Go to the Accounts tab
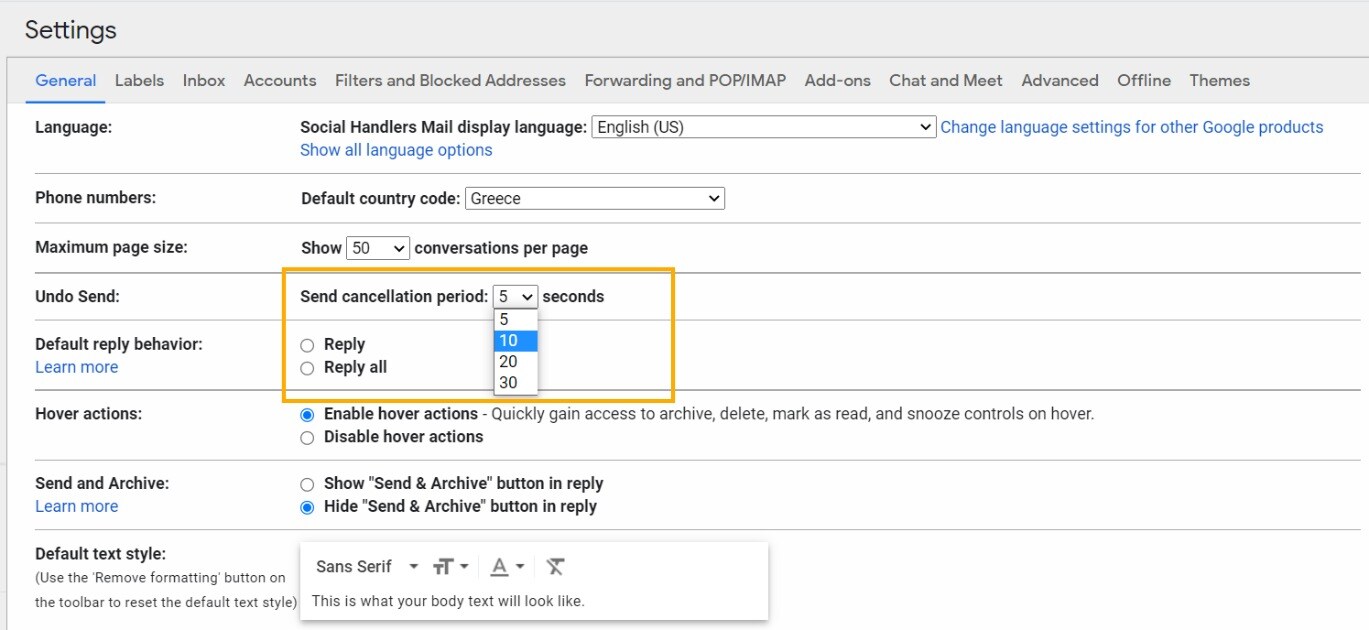Screen dimensions: 1369x630 tap(279, 80)
